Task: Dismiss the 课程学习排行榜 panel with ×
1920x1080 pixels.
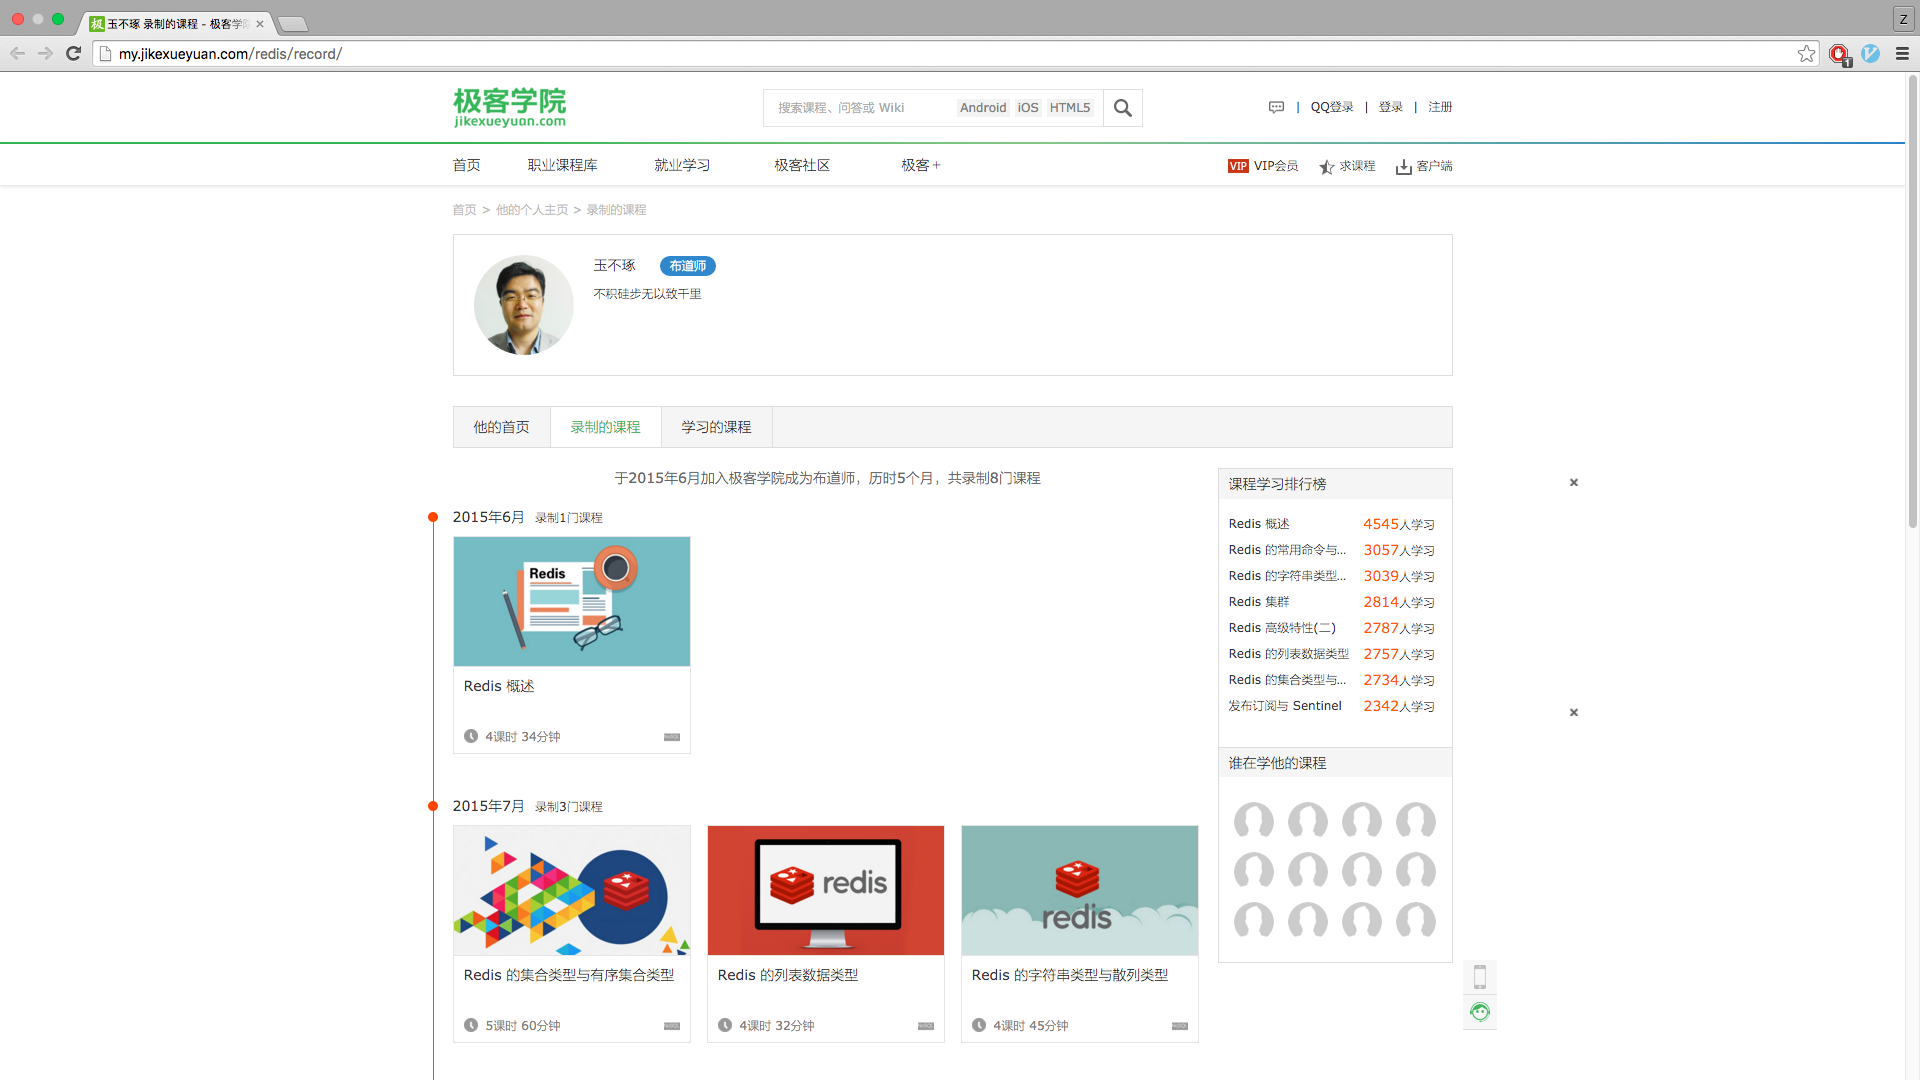Action: click(1573, 482)
